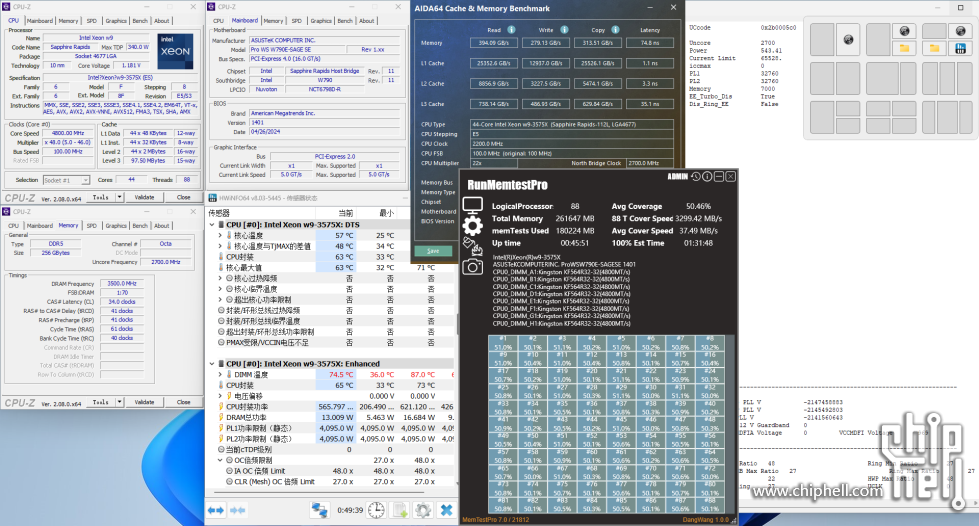Expand DIMM 温度 row in HWiNFO
The height and width of the screenshot is (526, 979).
[220, 375]
